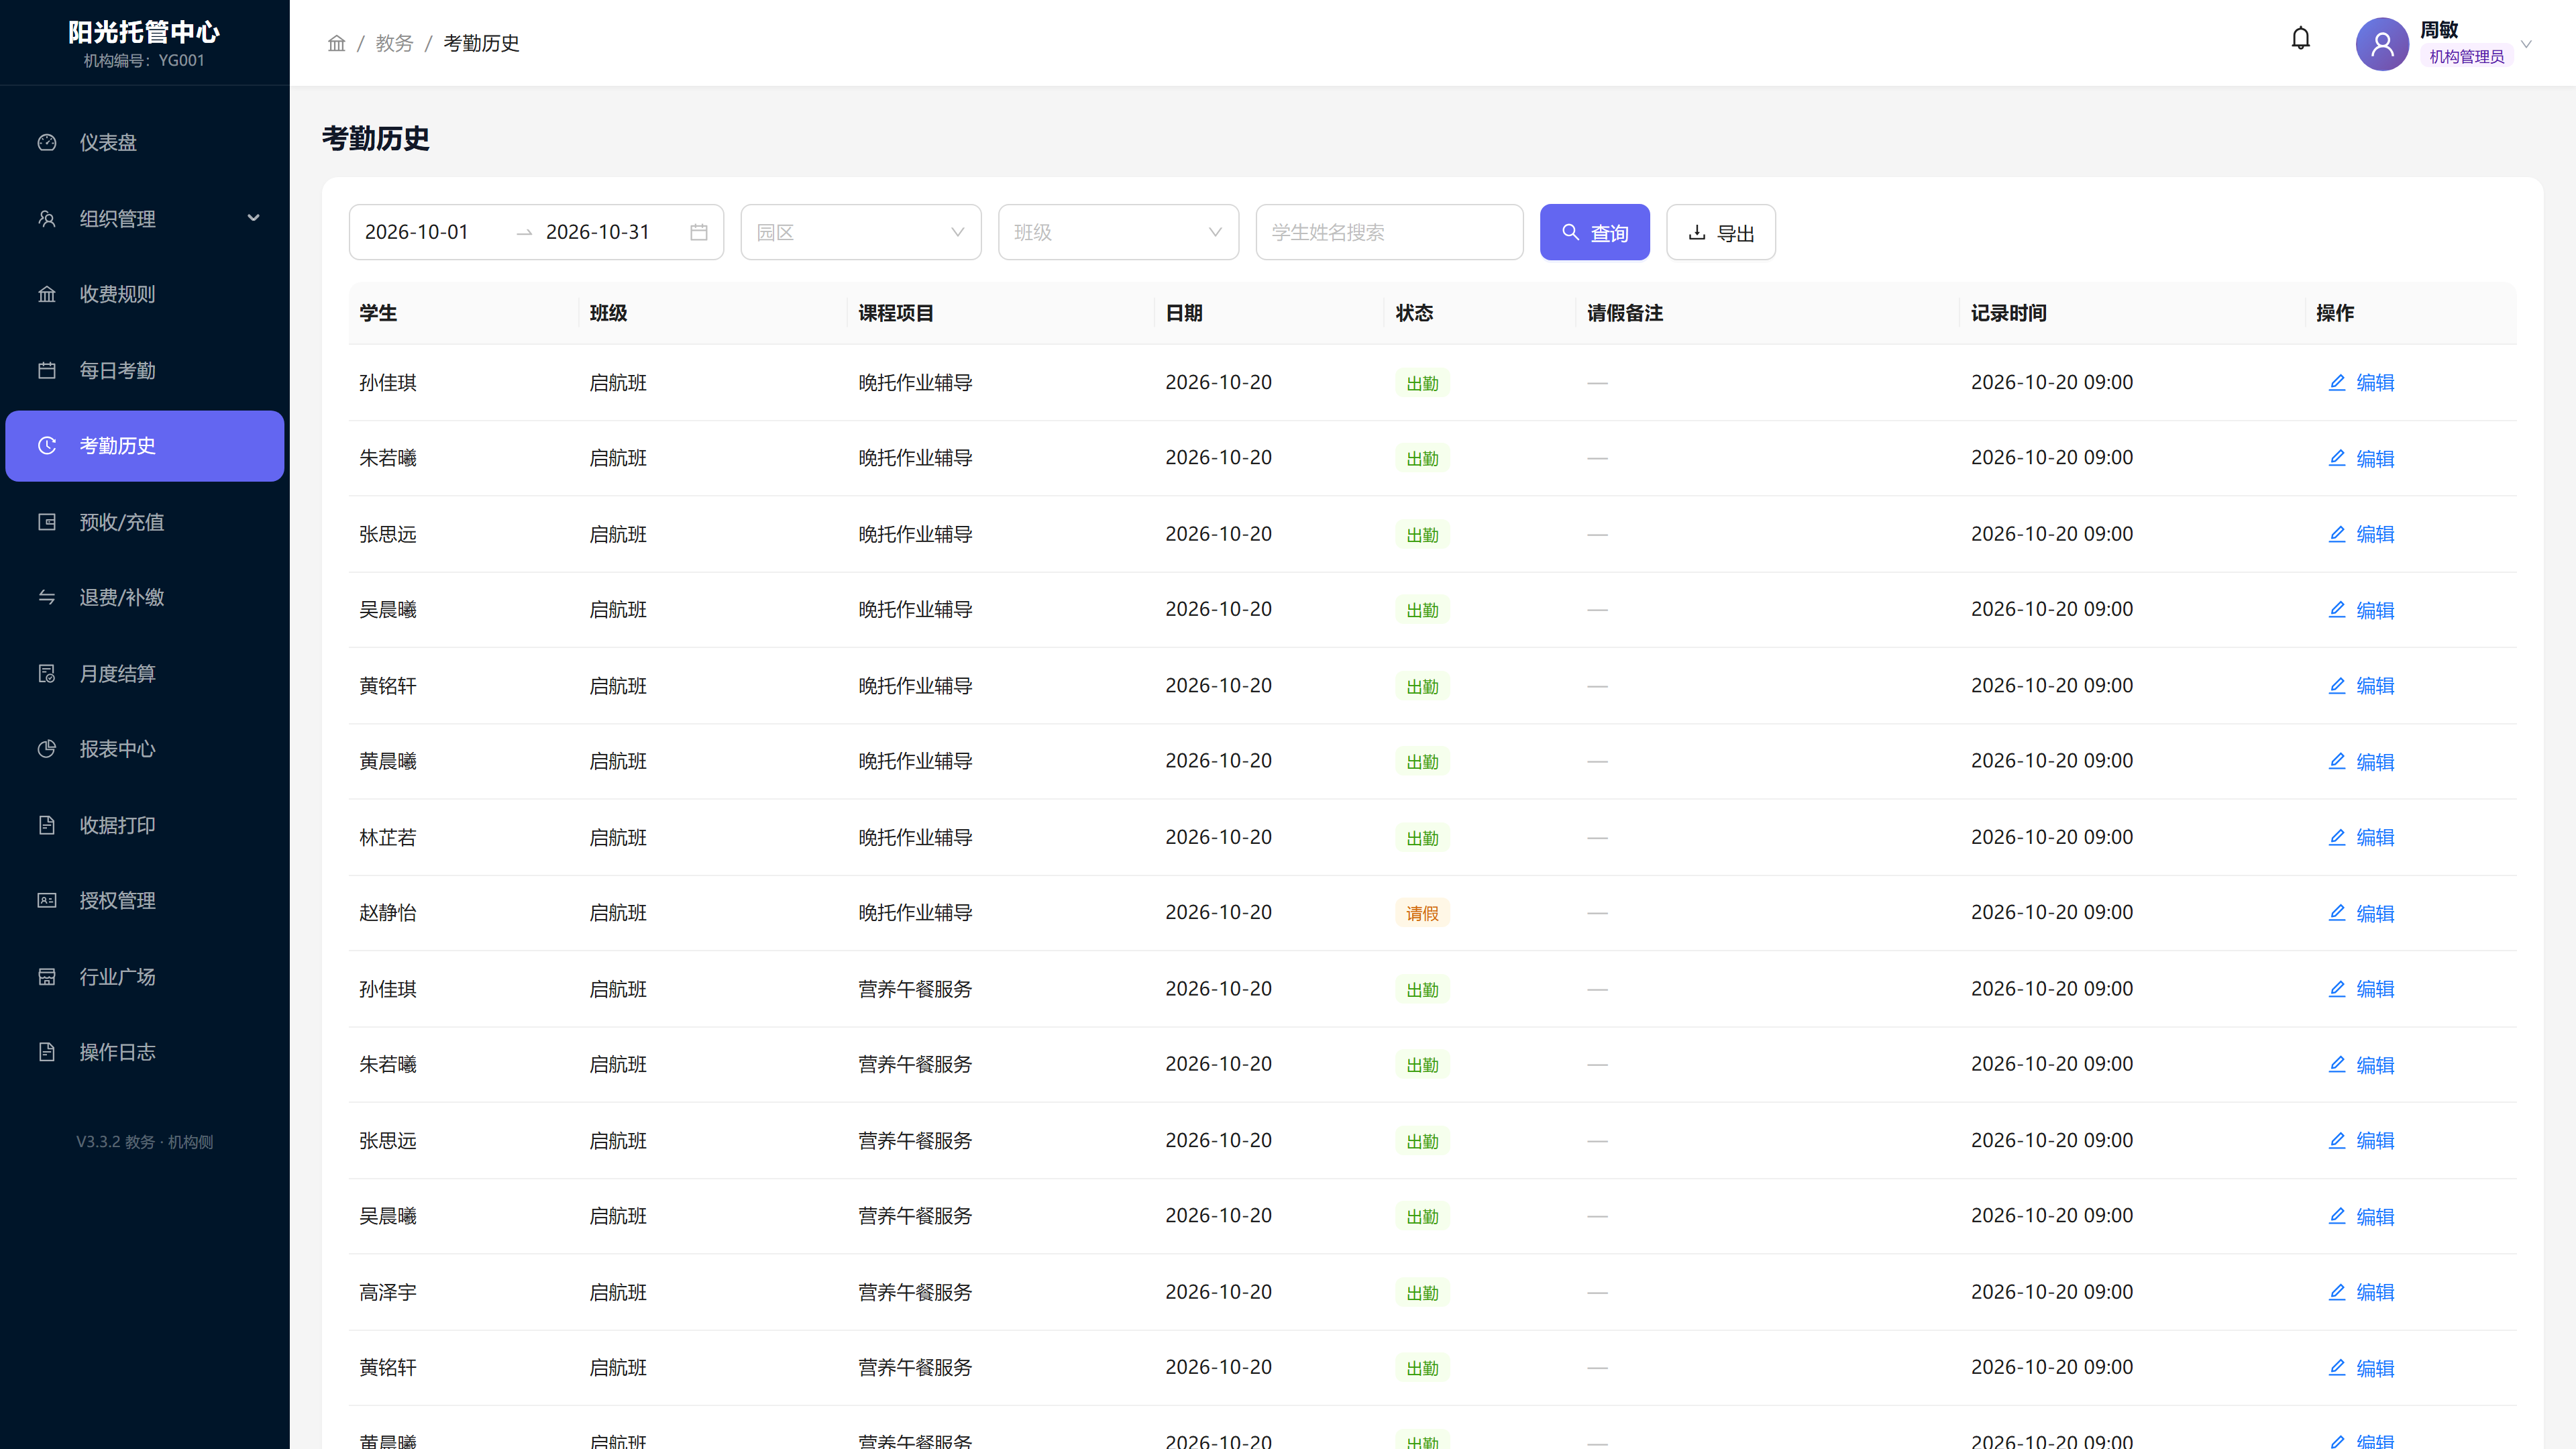Screen dimensions: 2576x1449
Task: Click the end date 2026-10-31 field
Action: point(597,232)
